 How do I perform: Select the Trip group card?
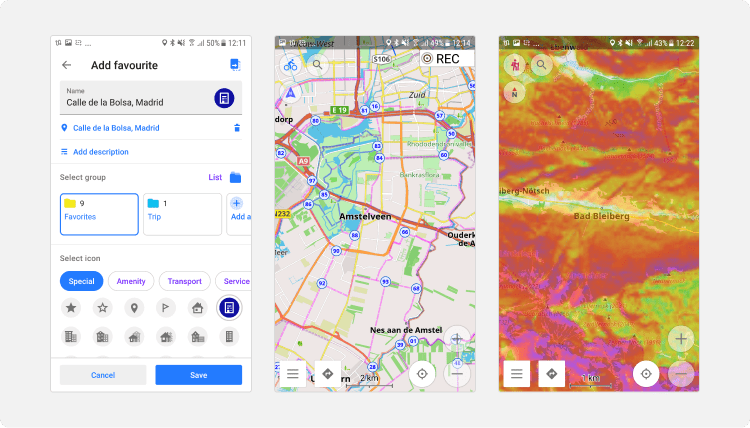(181, 214)
